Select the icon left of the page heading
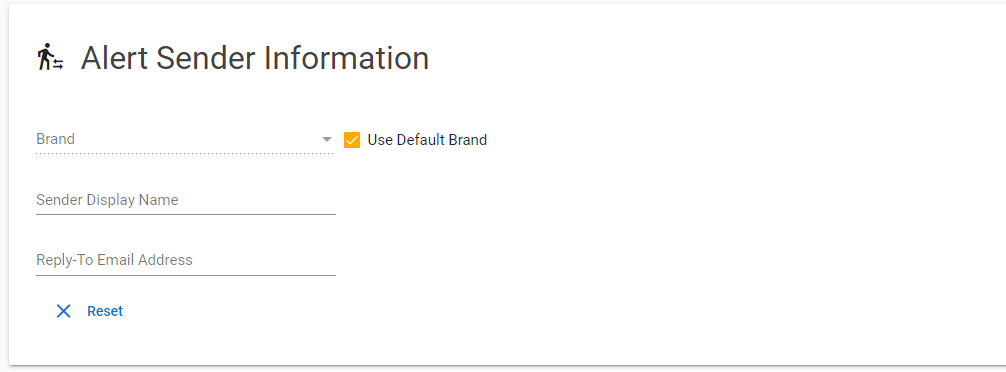The height and width of the screenshot is (372, 1006). (x=50, y=57)
